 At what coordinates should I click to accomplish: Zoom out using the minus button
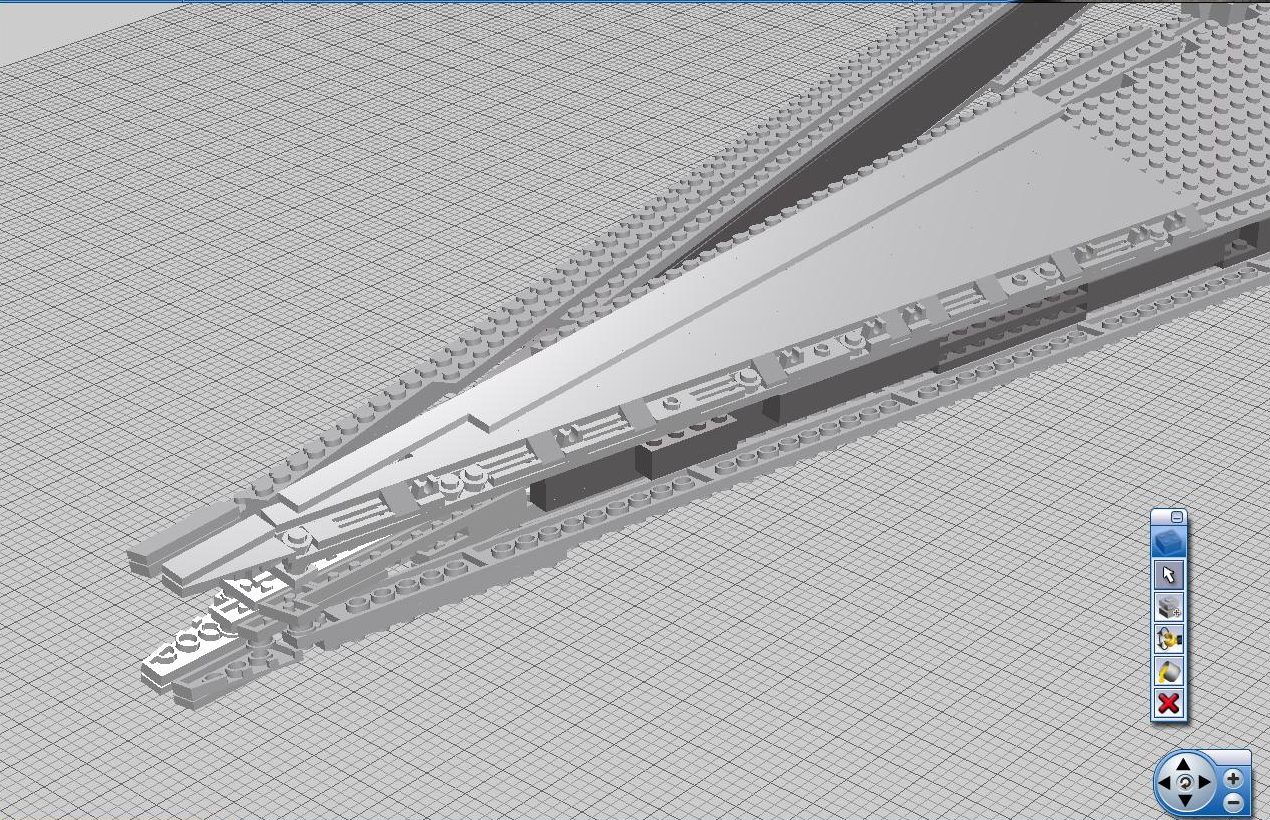pyautogui.click(x=1234, y=801)
